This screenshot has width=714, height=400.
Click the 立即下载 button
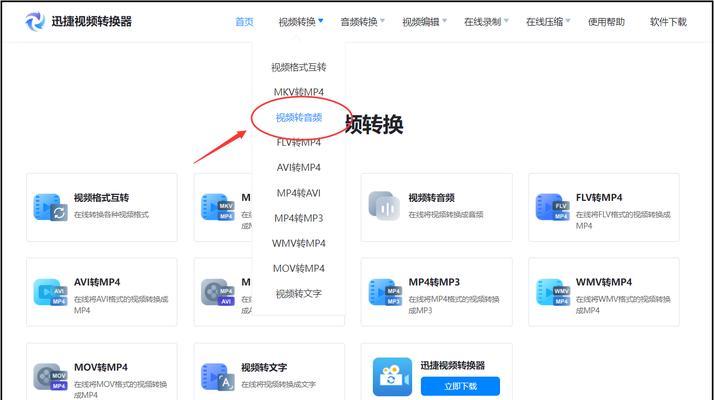(460, 386)
